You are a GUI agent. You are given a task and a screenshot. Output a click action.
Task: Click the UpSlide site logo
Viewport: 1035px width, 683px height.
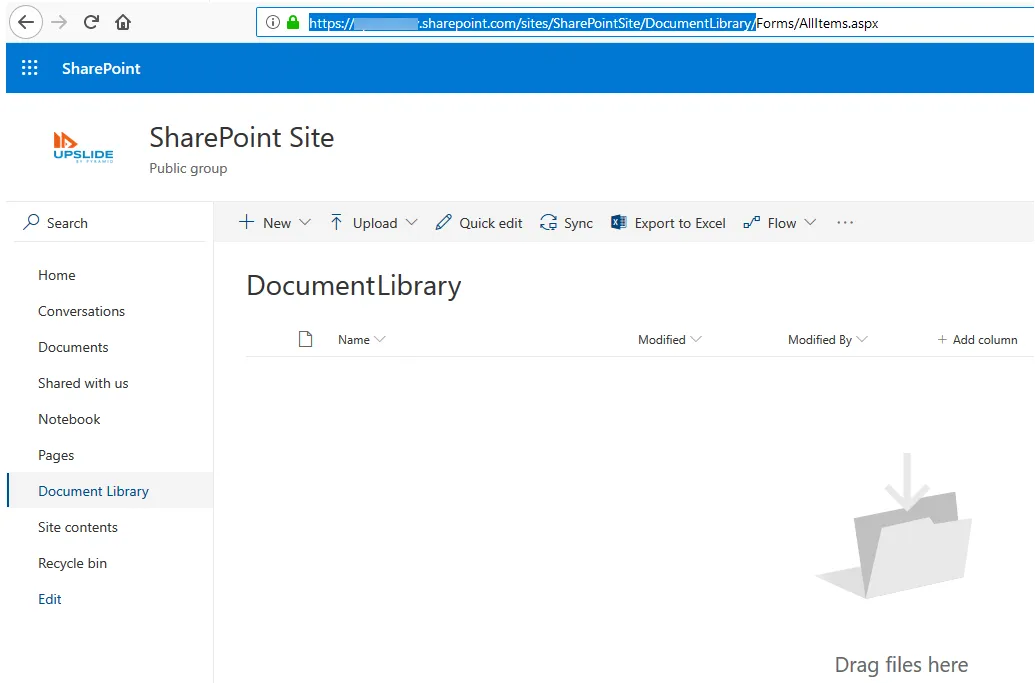point(83,147)
